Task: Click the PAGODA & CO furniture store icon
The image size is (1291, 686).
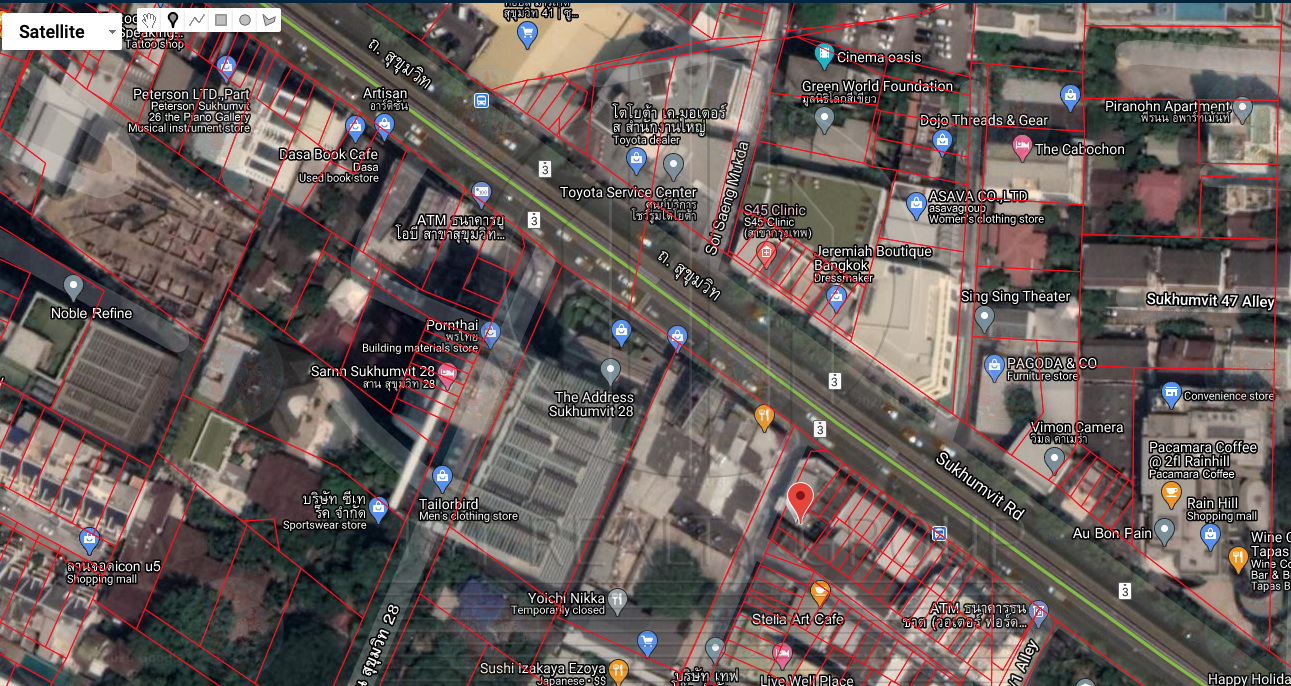Action: coord(993,366)
